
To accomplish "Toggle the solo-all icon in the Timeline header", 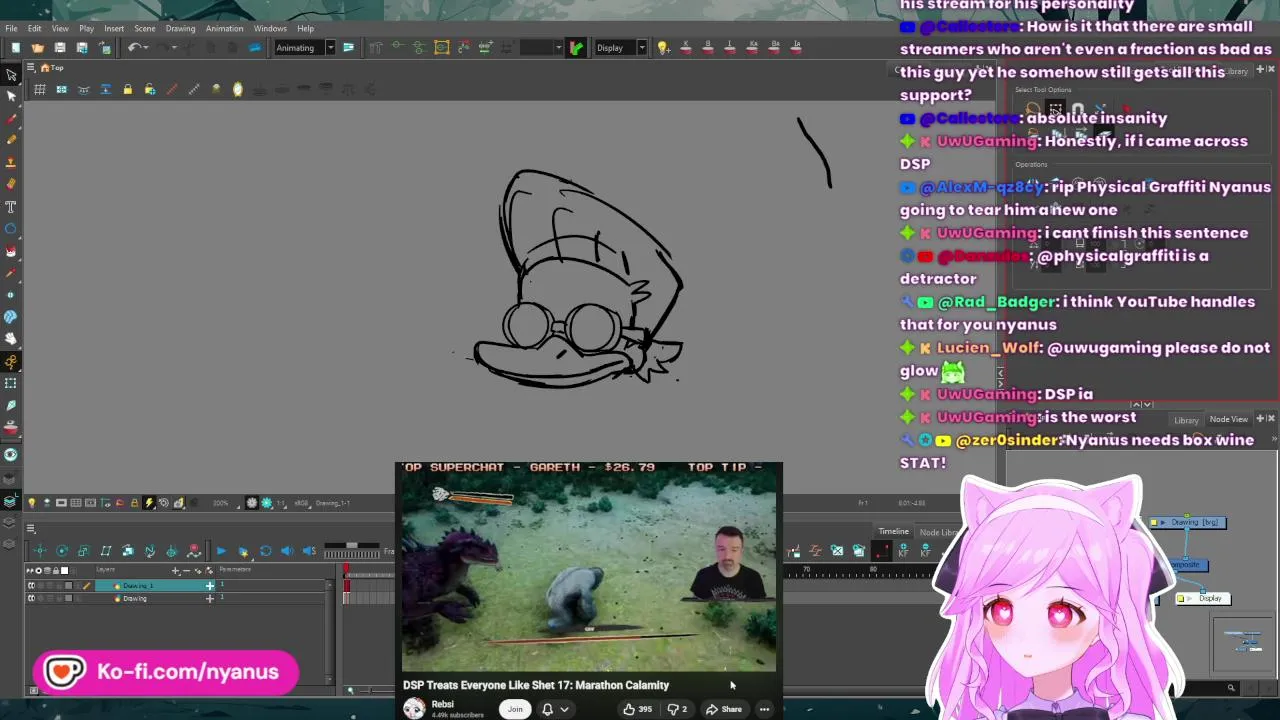I will [x=38, y=570].
